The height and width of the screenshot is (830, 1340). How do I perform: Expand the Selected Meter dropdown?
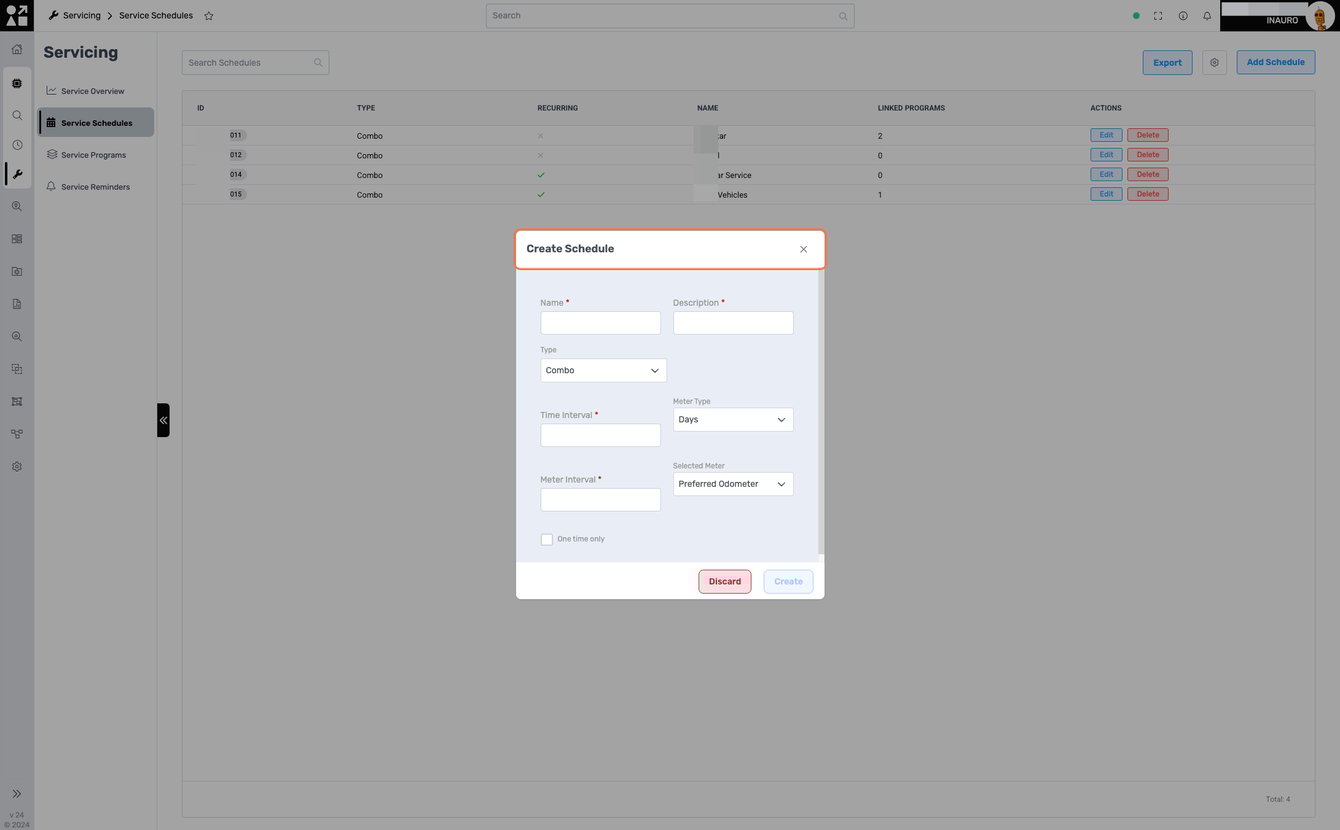click(x=732, y=484)
